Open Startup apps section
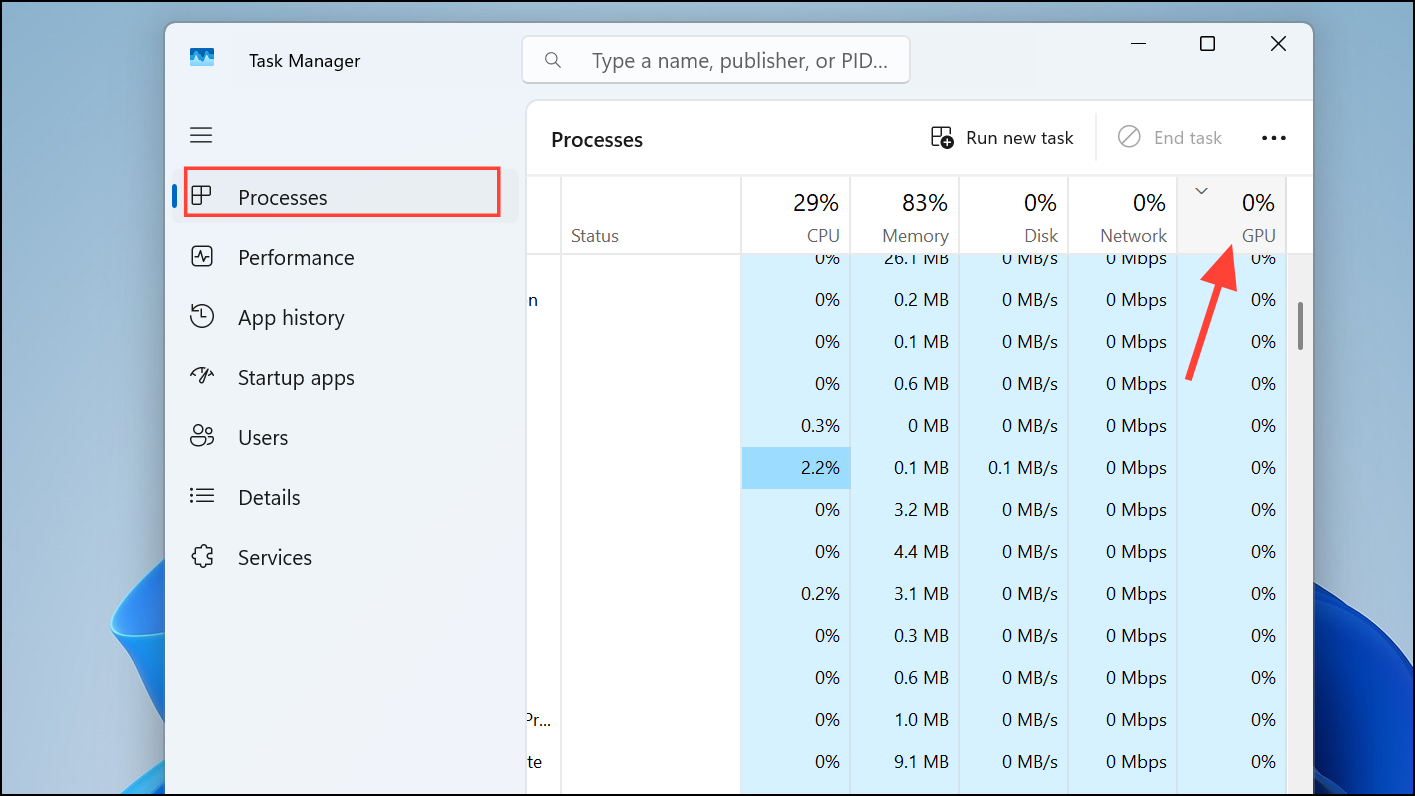The image size is (1415, 796). 295,377
